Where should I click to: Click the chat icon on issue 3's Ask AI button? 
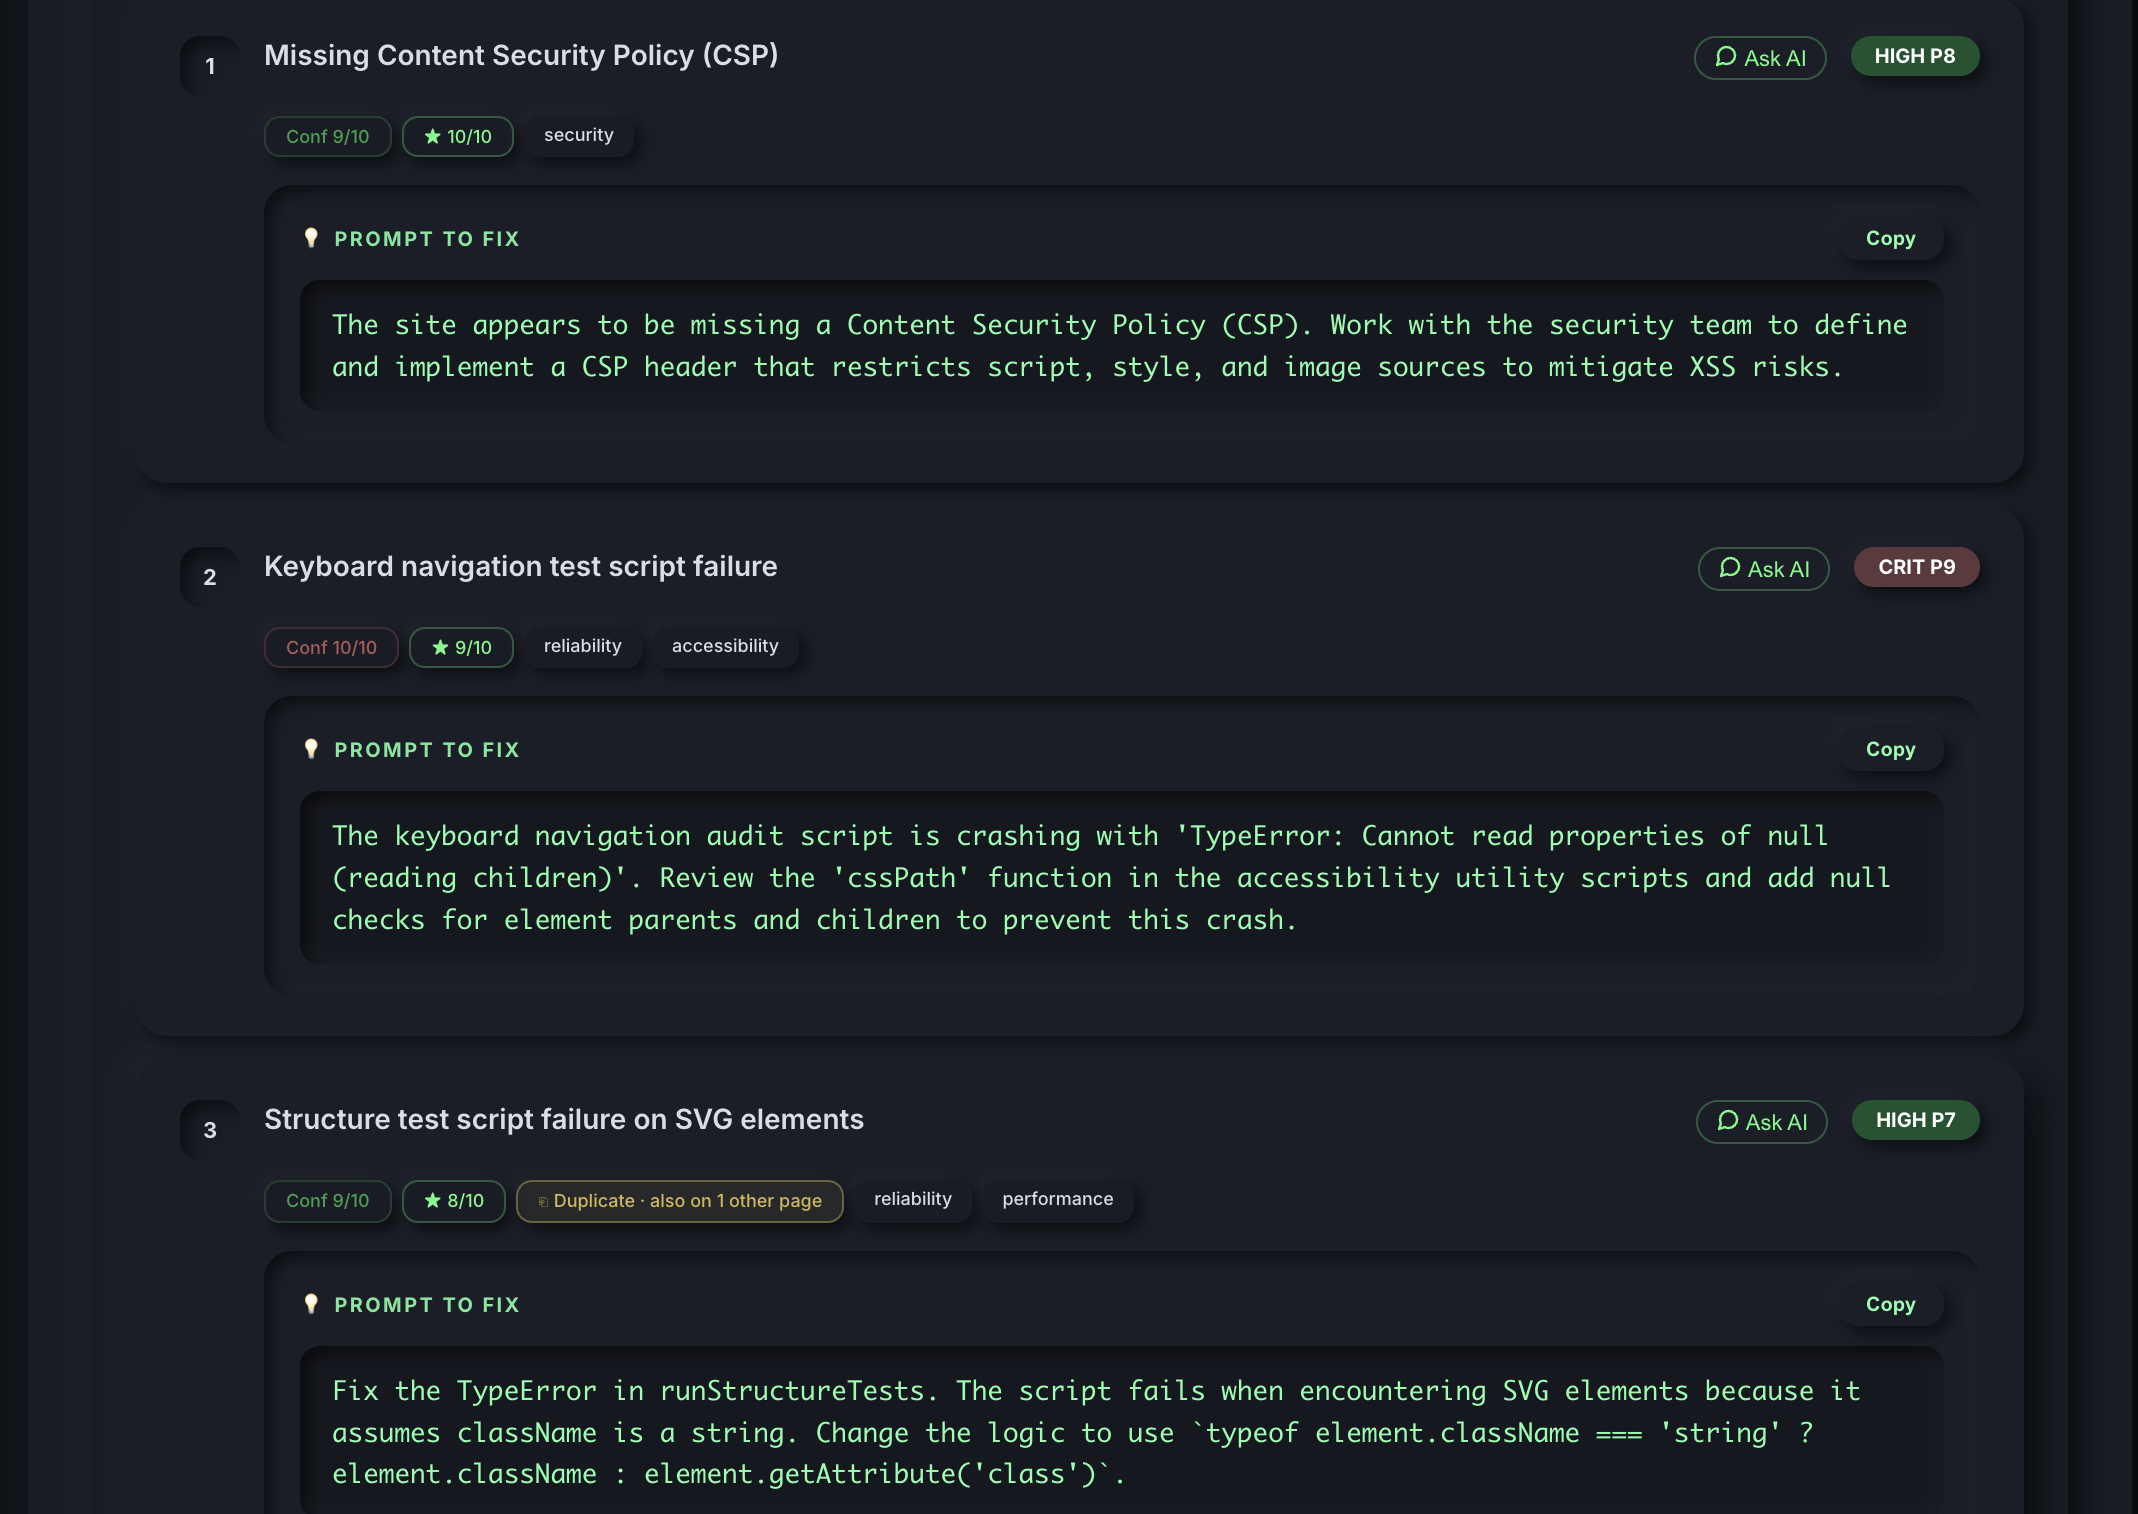1726,1121
